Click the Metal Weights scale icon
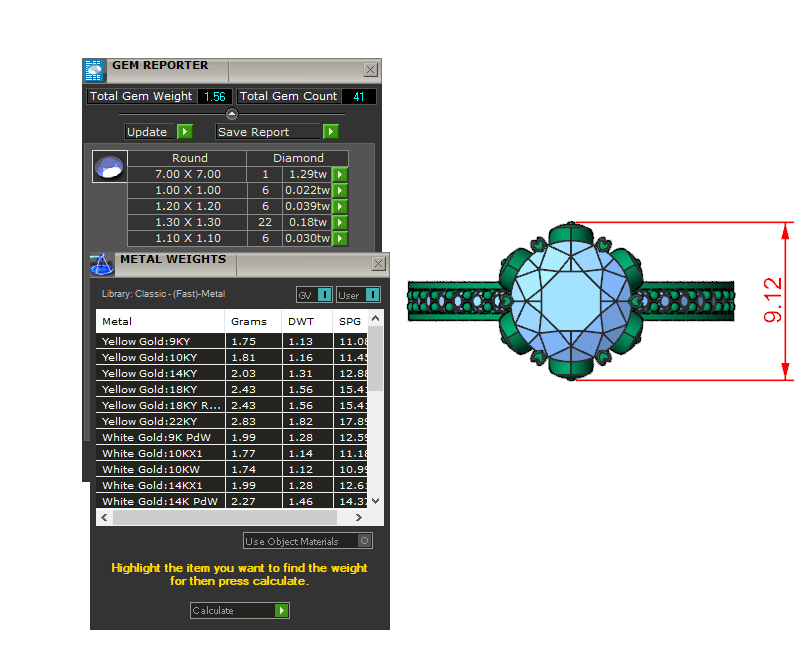 click(x=102, y=264)
